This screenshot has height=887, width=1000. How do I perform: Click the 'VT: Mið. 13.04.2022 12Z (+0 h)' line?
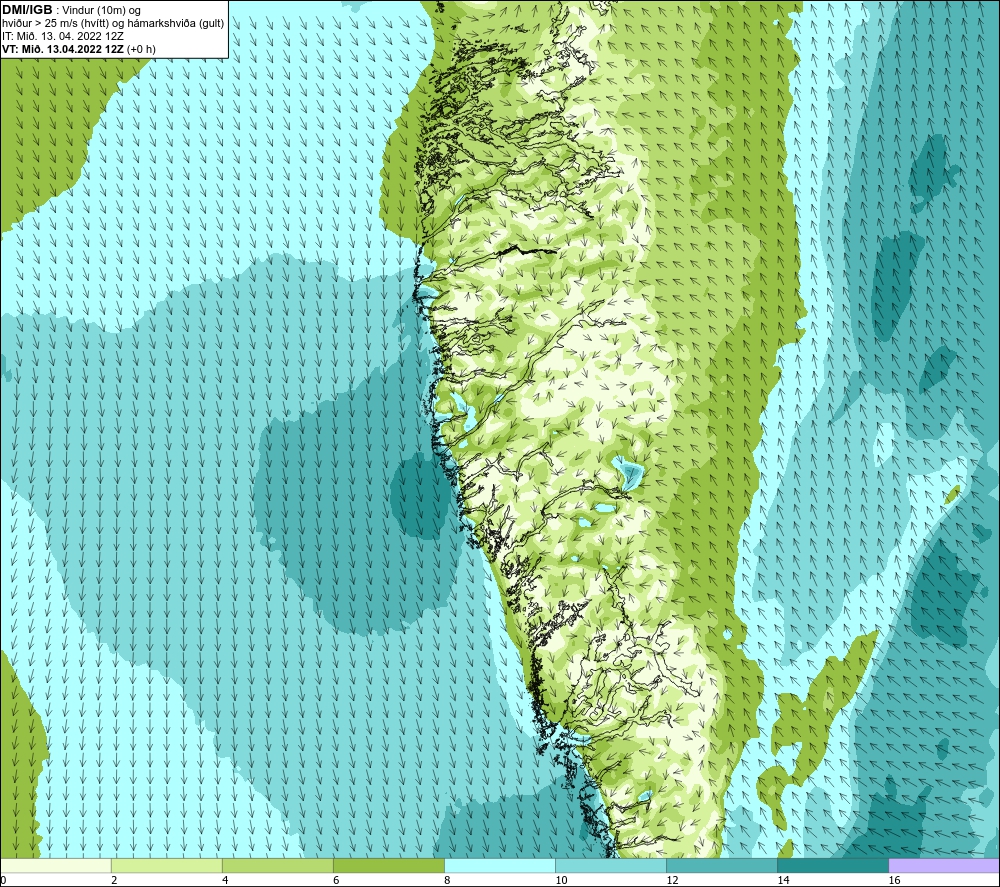point(79,49)
